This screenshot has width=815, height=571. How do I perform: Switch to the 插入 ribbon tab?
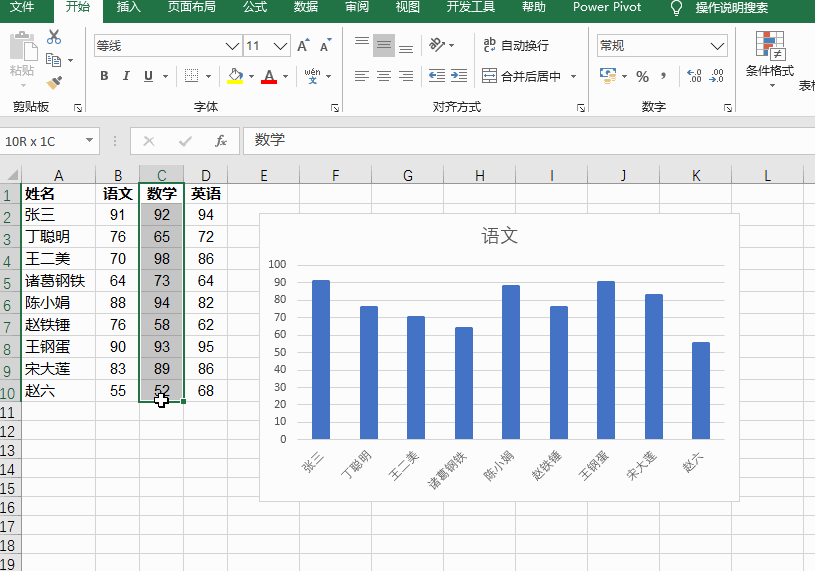[128, 7]
